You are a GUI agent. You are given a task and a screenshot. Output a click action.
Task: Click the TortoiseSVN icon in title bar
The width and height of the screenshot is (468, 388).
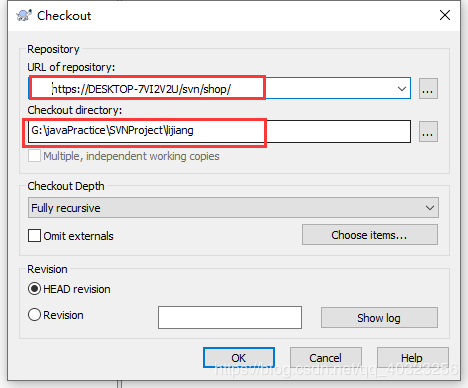pos(24,15)
